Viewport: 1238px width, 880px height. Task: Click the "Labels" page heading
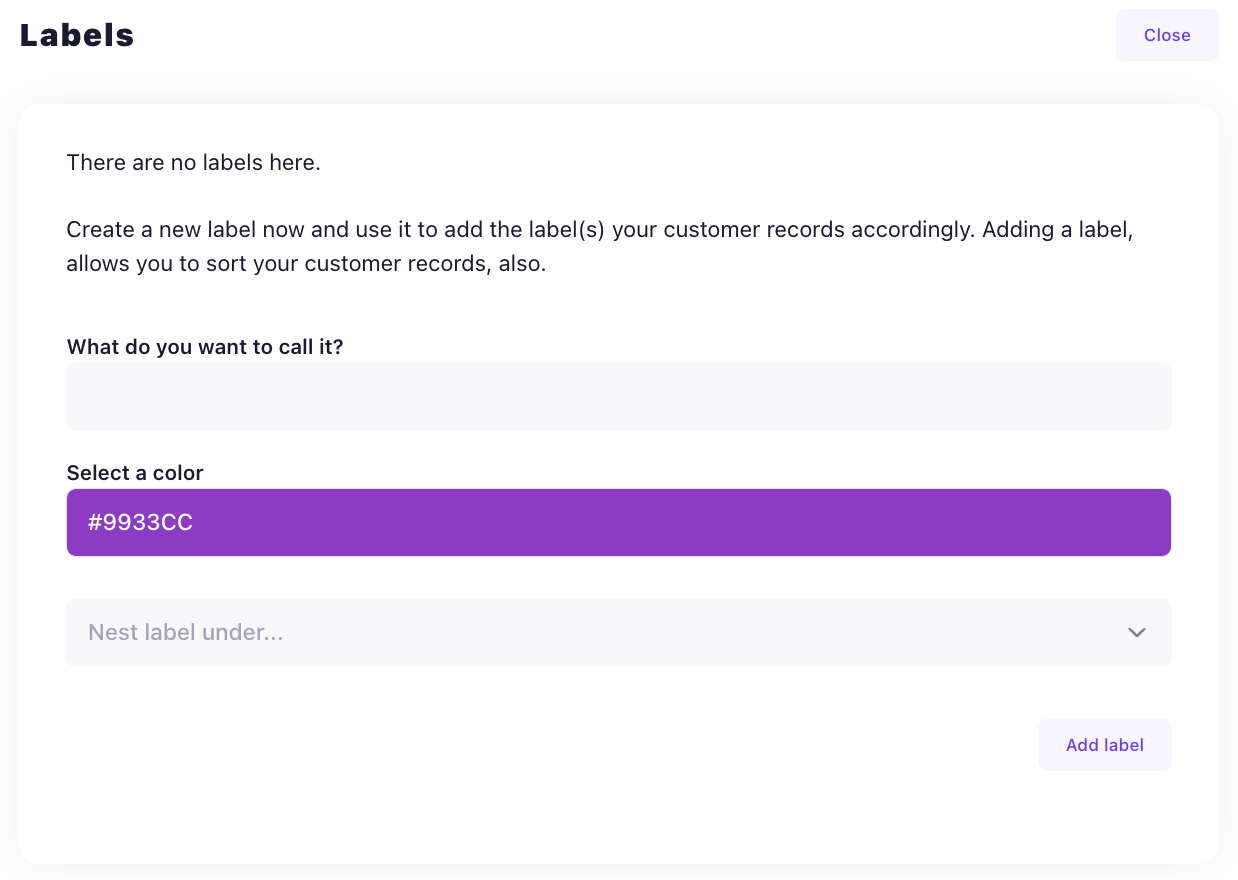click(77, 35)
